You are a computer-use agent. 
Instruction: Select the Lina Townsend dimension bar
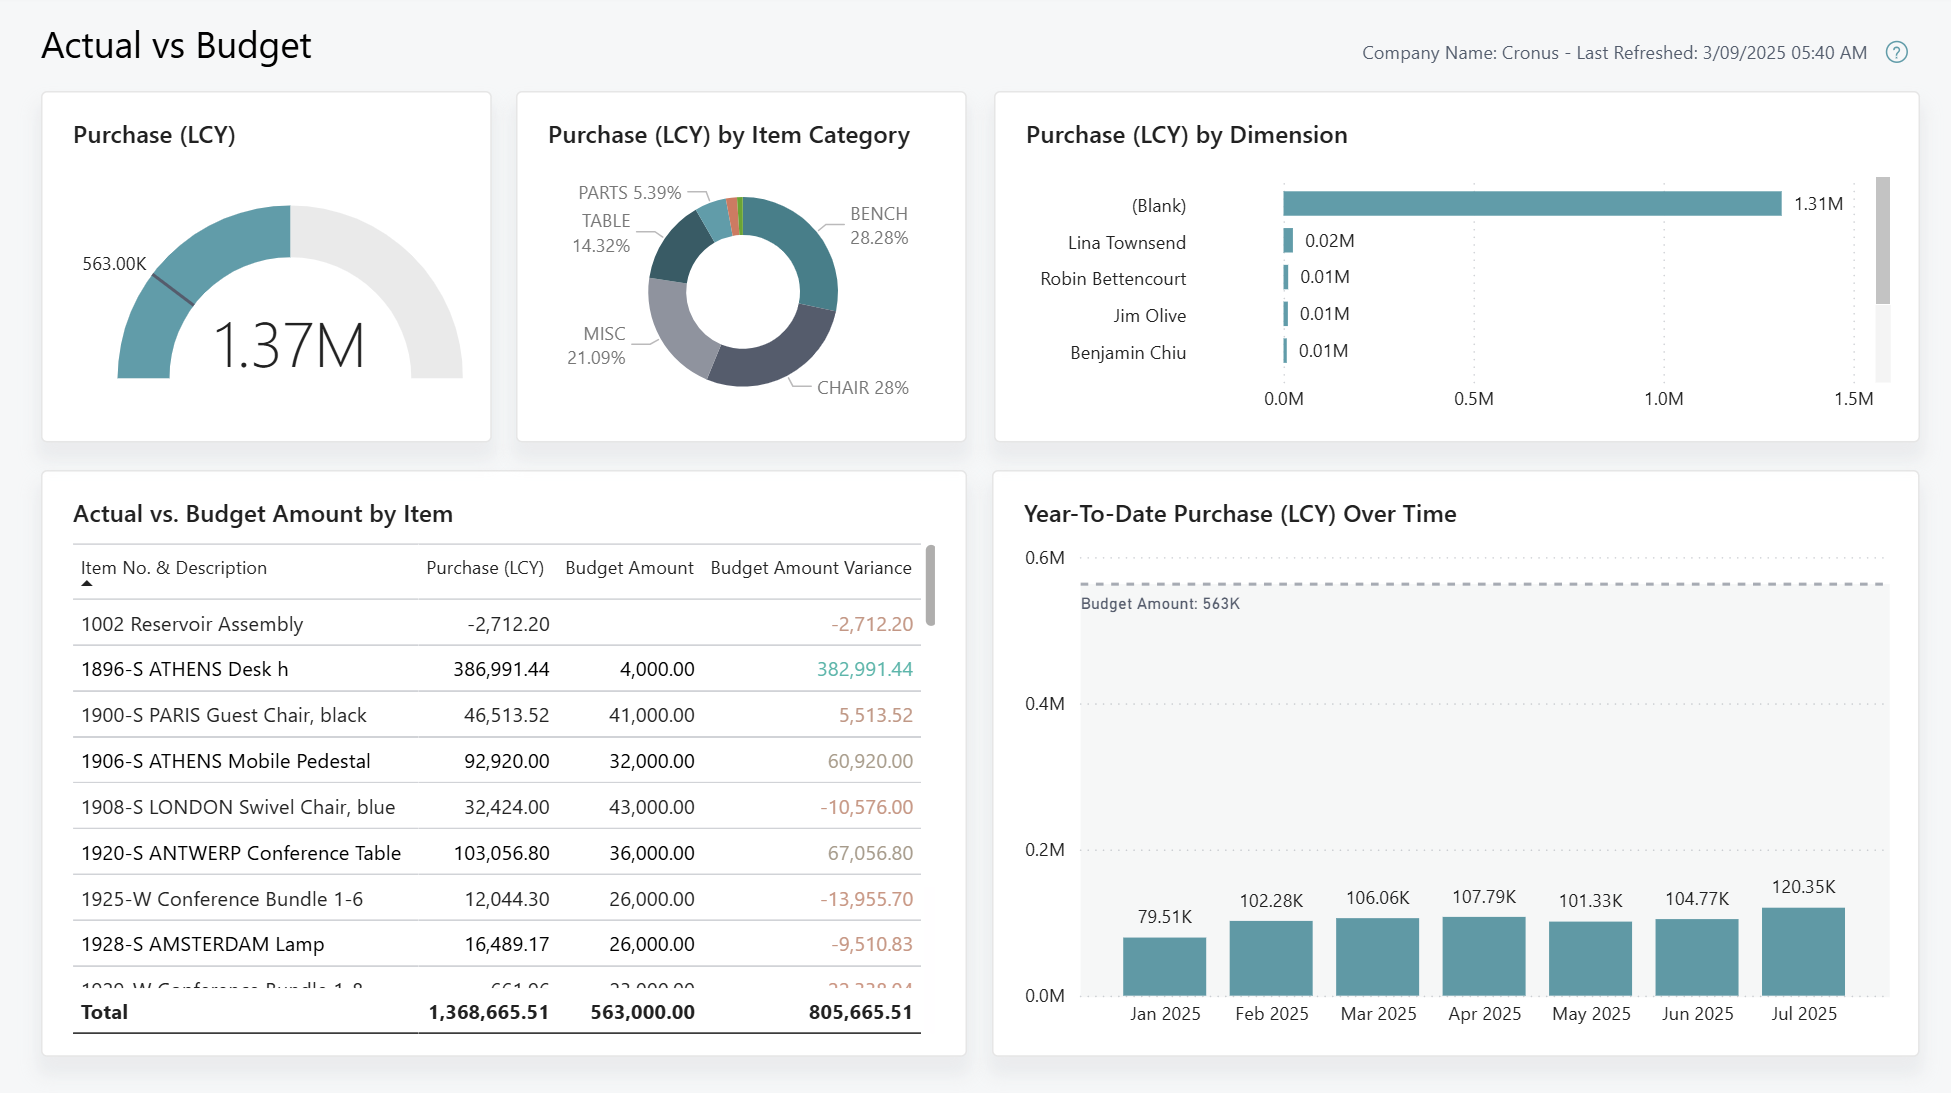(1287, 241)
